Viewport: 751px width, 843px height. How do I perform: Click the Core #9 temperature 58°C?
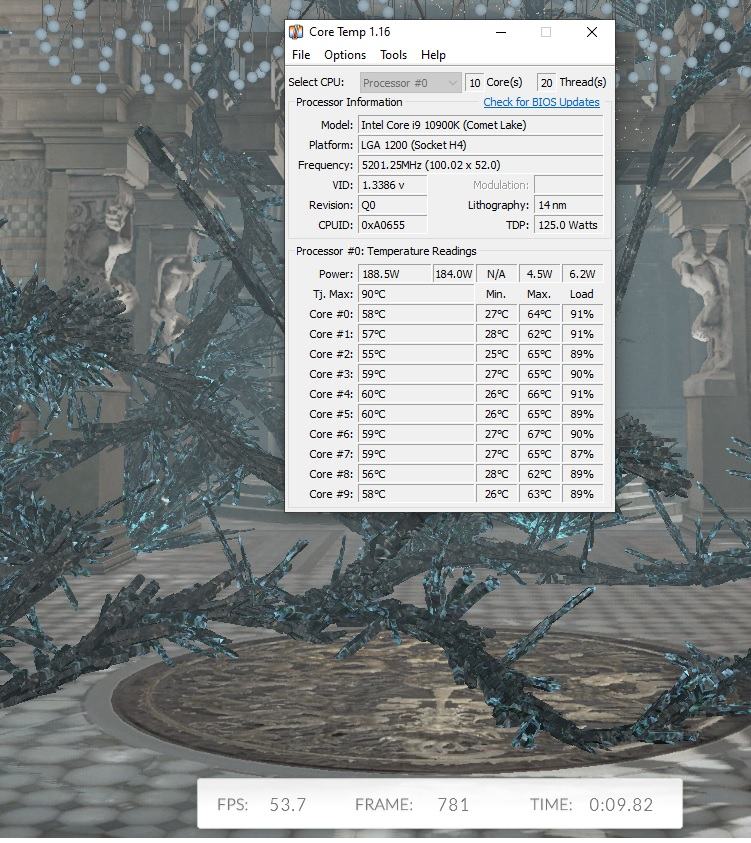pyautogui.click(x=416, y=494)
